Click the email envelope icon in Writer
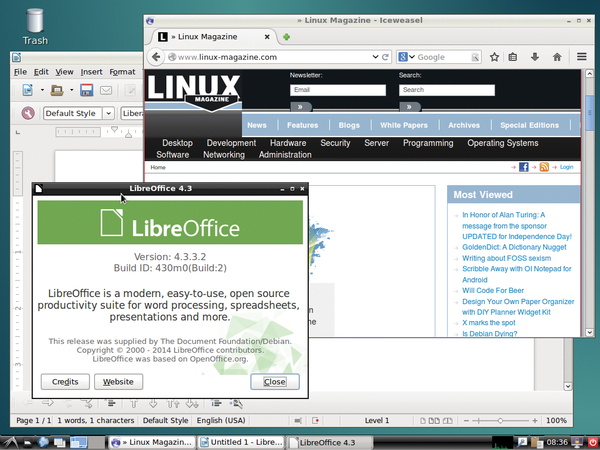 (x=106, y=90)
